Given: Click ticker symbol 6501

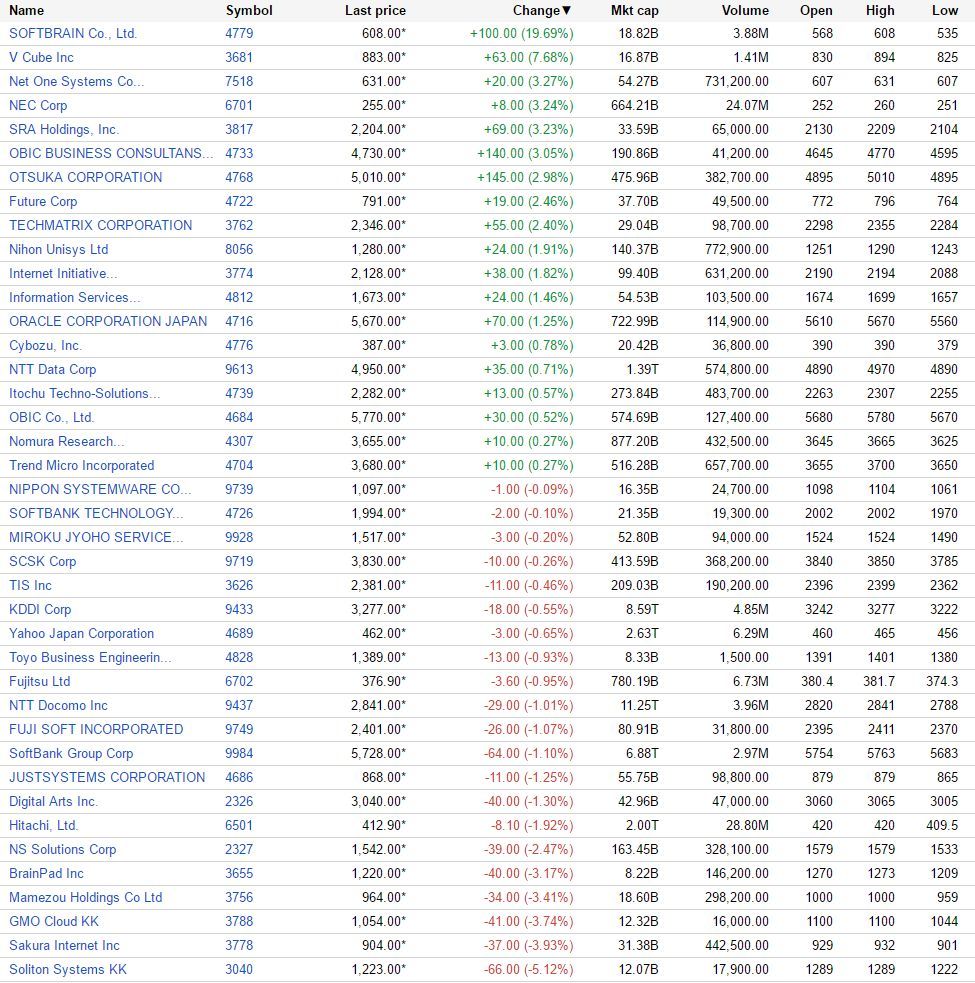Looking at the screenshot, I should (239, 826).
